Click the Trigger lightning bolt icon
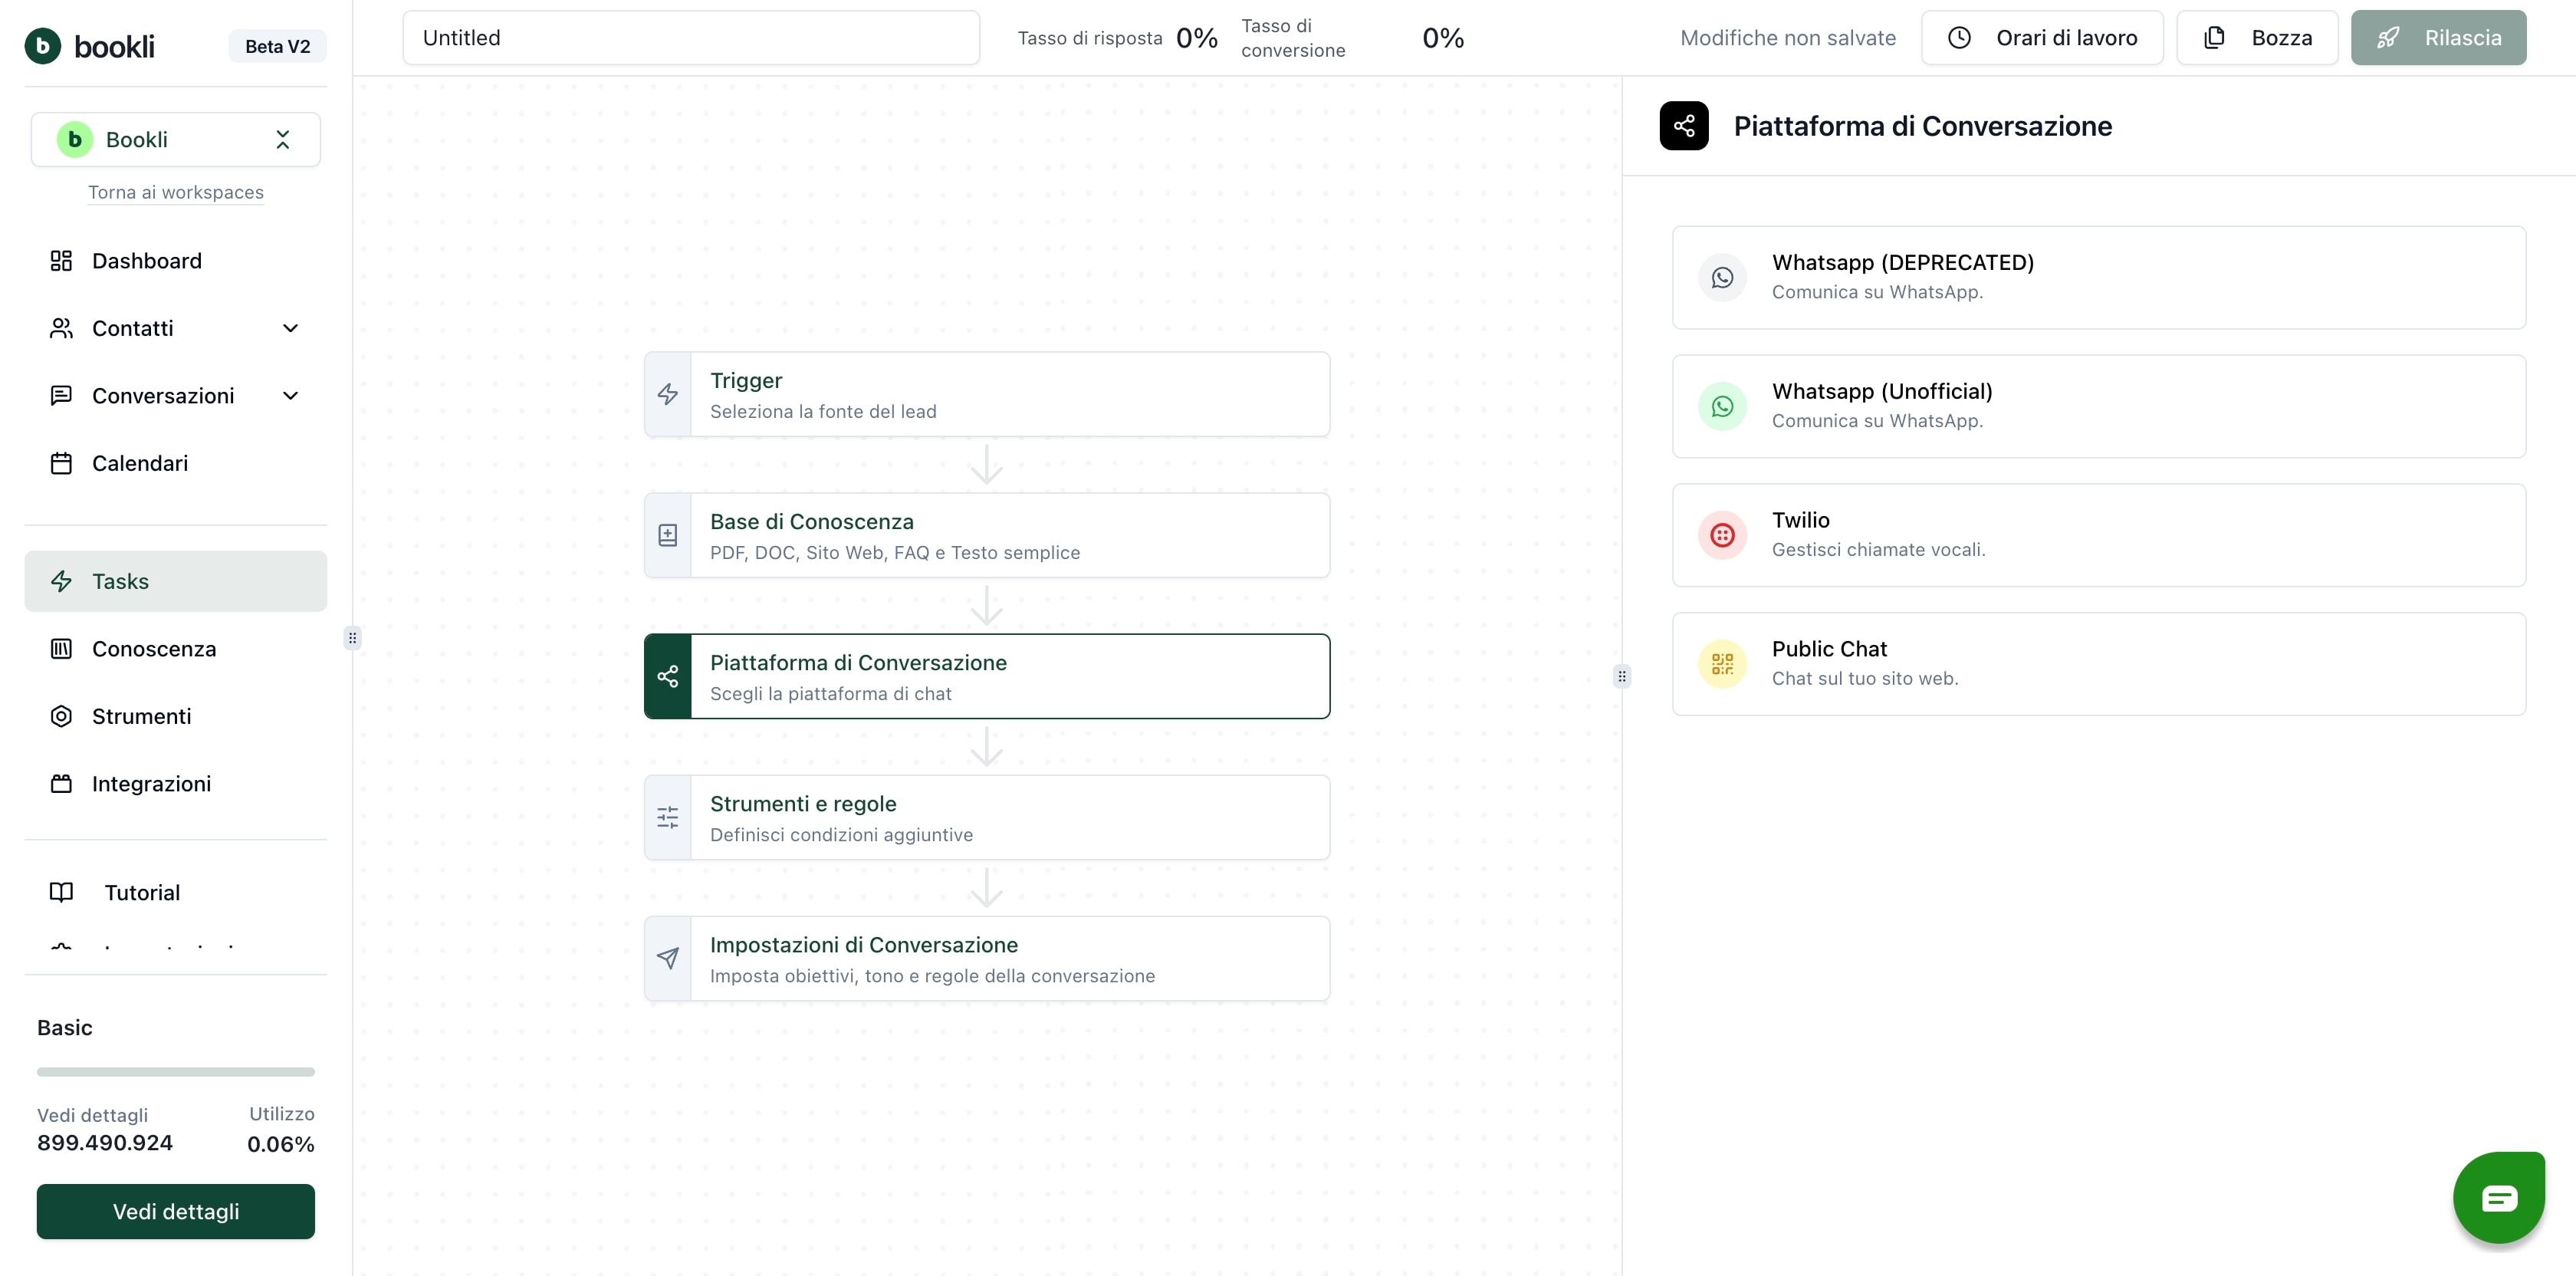 tap(667, 394)
